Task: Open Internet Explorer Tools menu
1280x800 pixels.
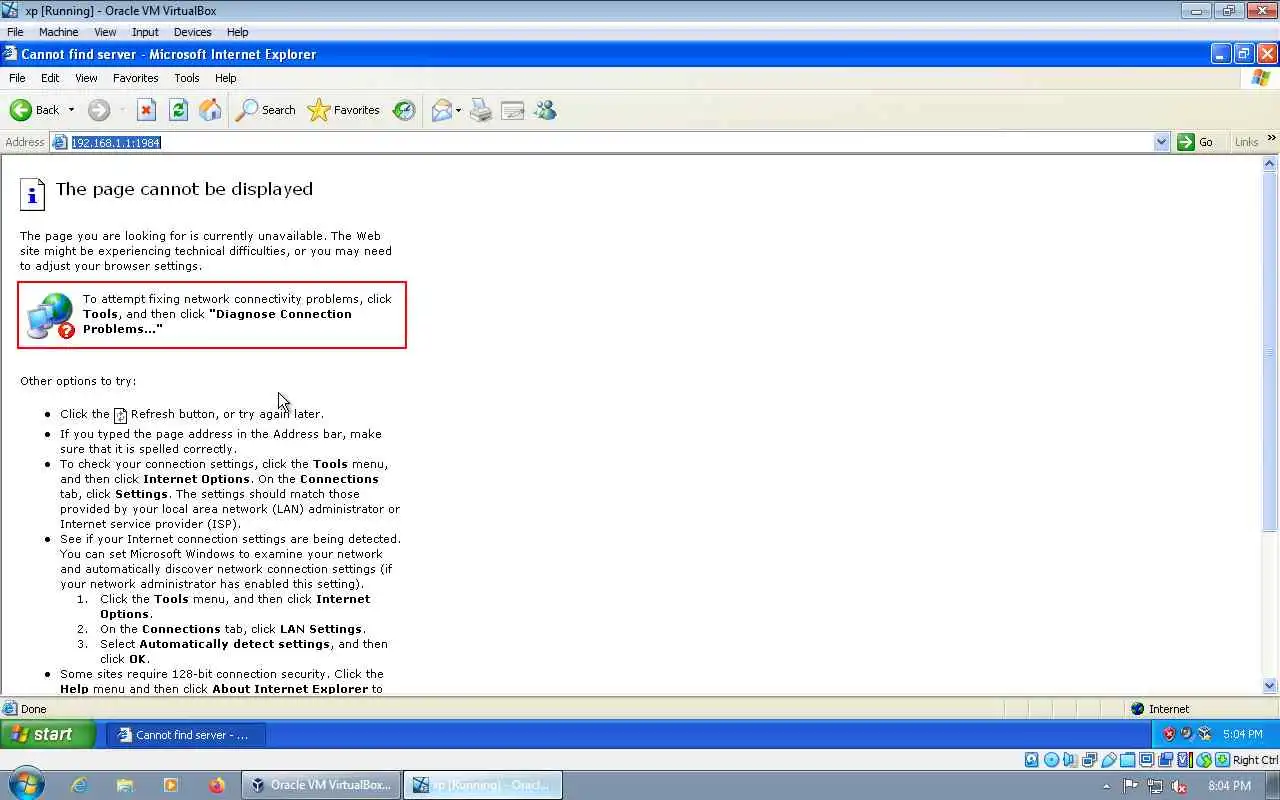Action: coord(187,78)
